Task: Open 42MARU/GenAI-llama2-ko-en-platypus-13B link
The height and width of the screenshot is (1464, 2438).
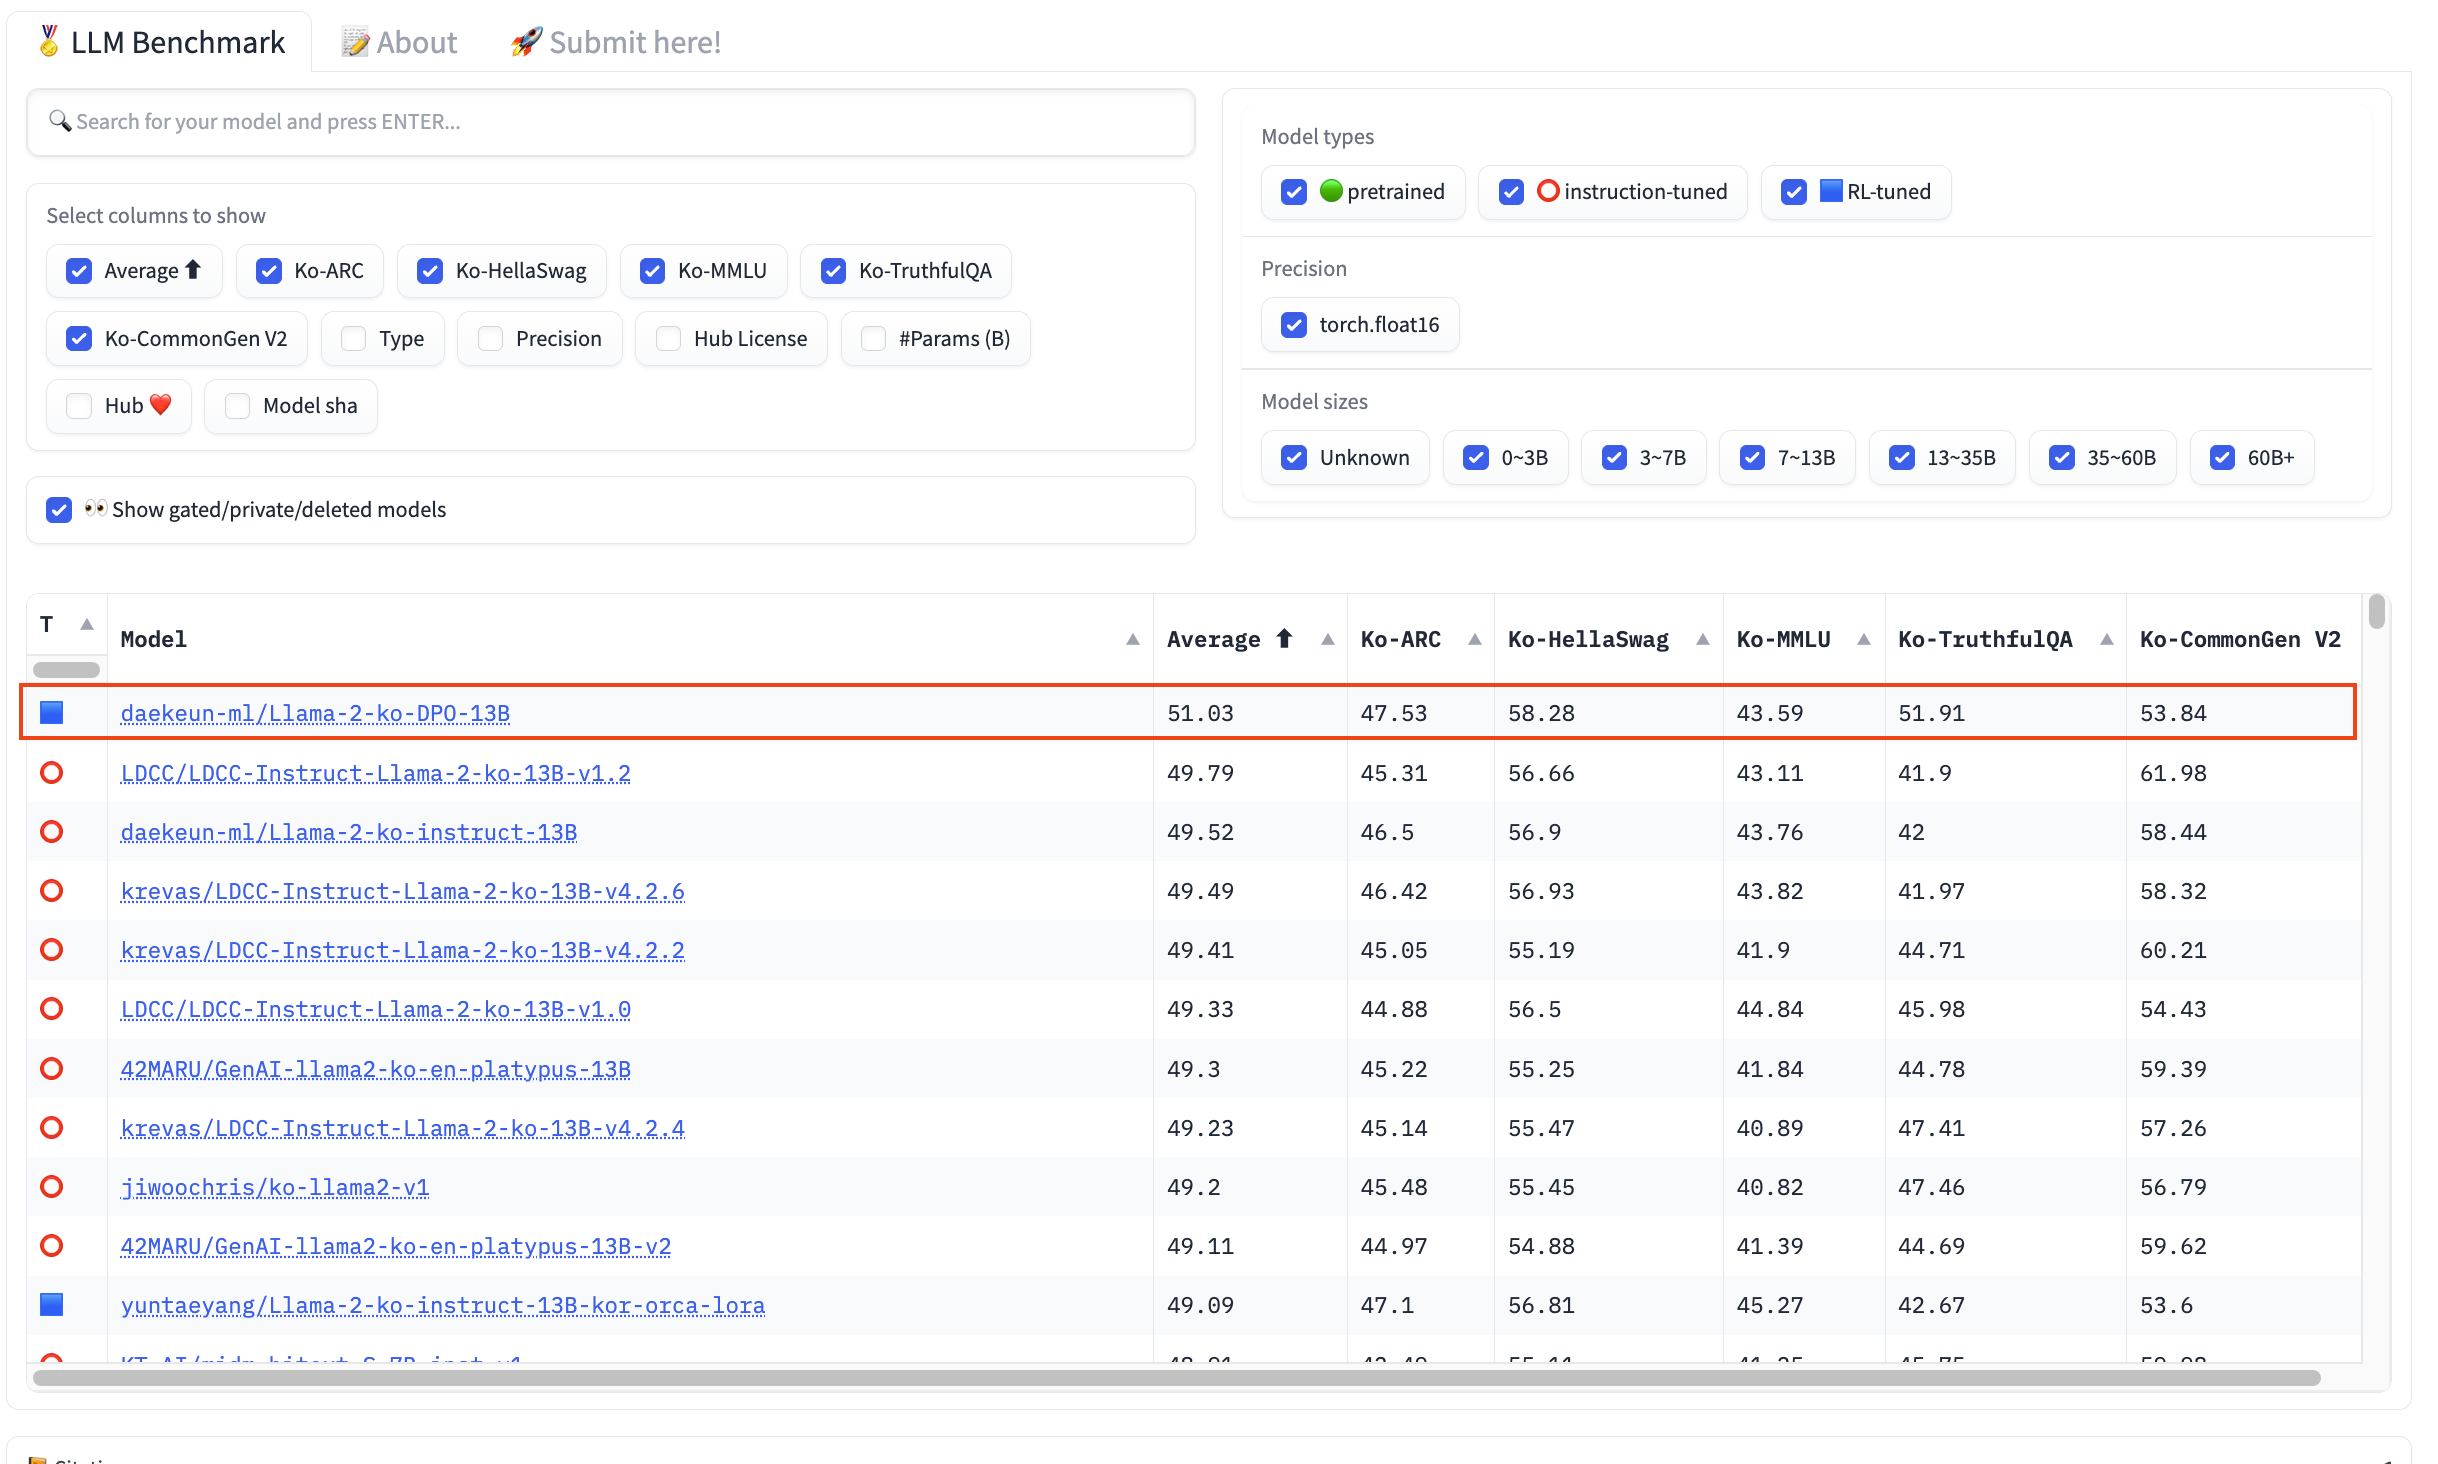Action: coord(375,1070)
